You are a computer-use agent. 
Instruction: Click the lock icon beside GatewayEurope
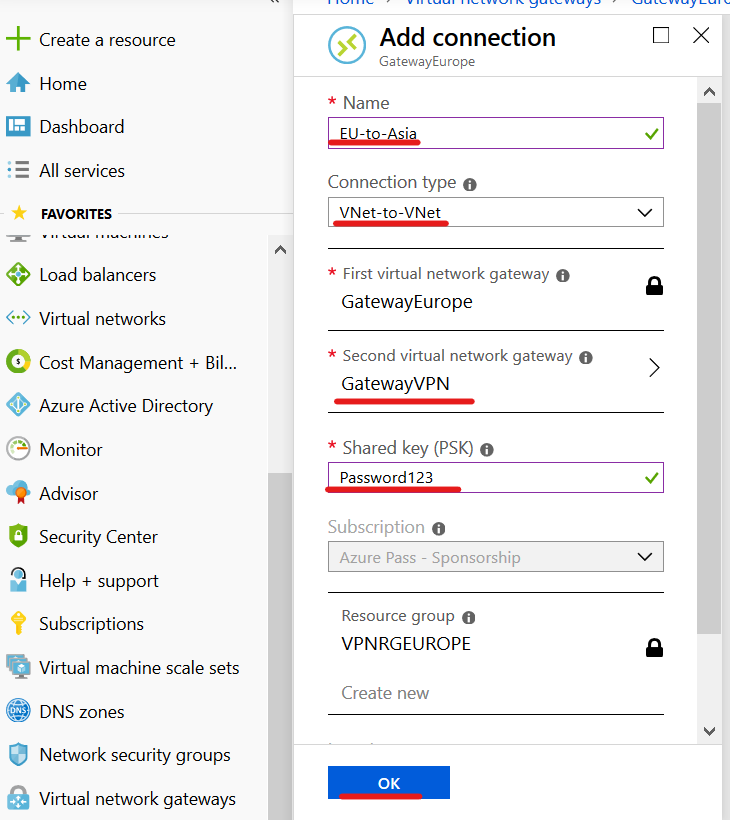click(654, 286)
